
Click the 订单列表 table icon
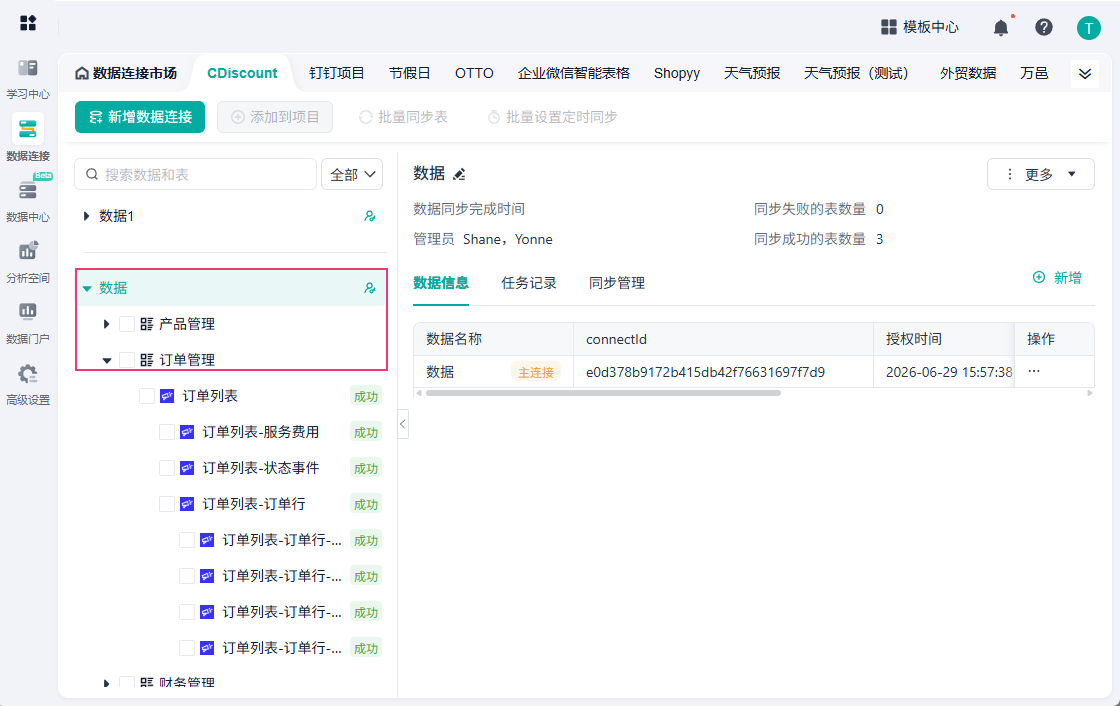click(167, 396)
